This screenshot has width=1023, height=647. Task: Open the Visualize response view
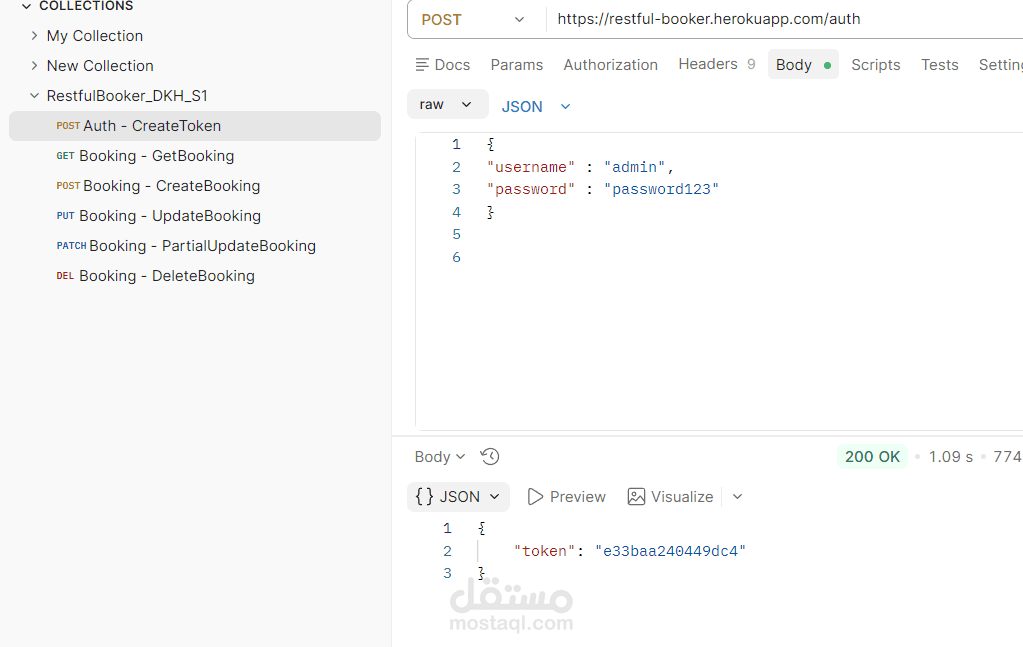pyautogui.click(x=670, y=497)
